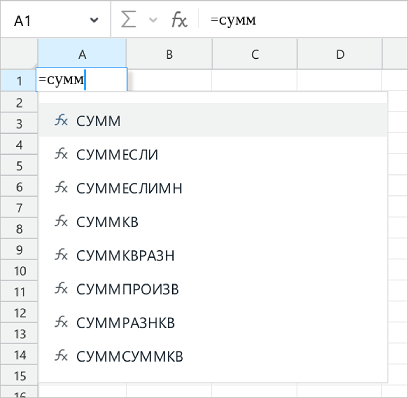The width and height of the screenshot is (408, 398).
Task: Click cell A1 editing =сумм
Action: pyautogui.click(x=82, y=80)
